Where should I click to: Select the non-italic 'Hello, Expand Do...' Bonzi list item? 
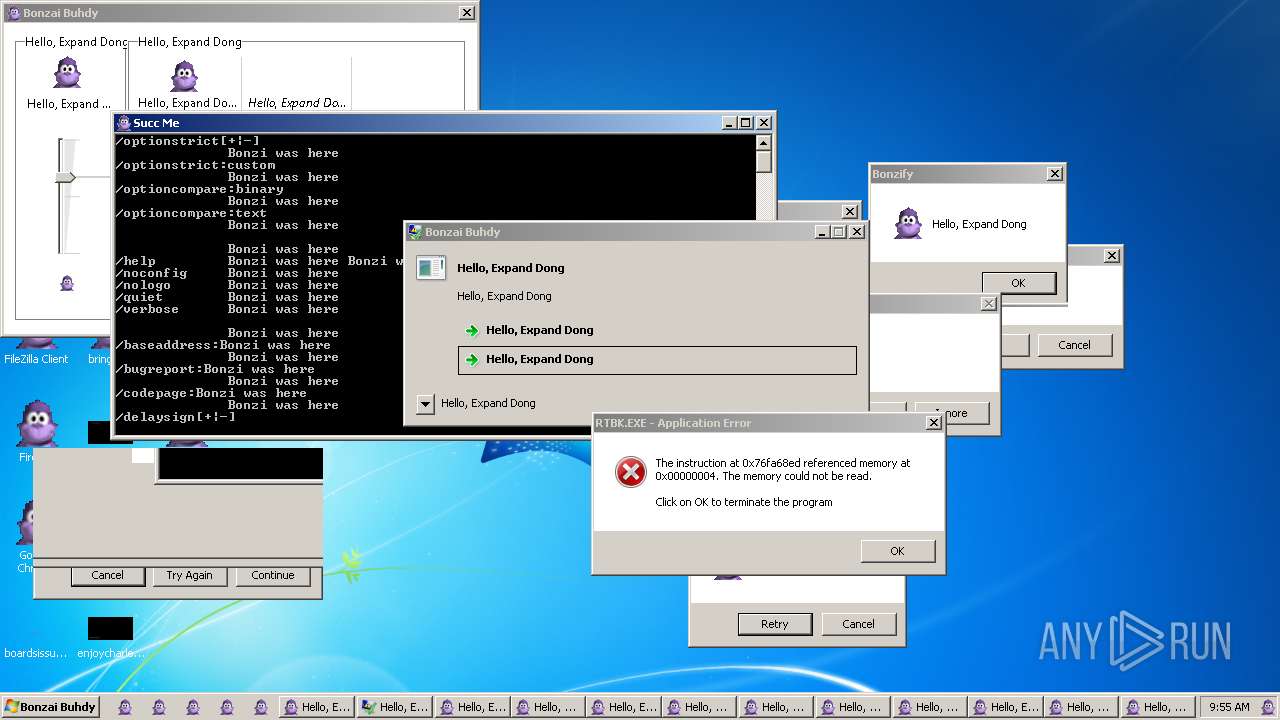point(187,84)
